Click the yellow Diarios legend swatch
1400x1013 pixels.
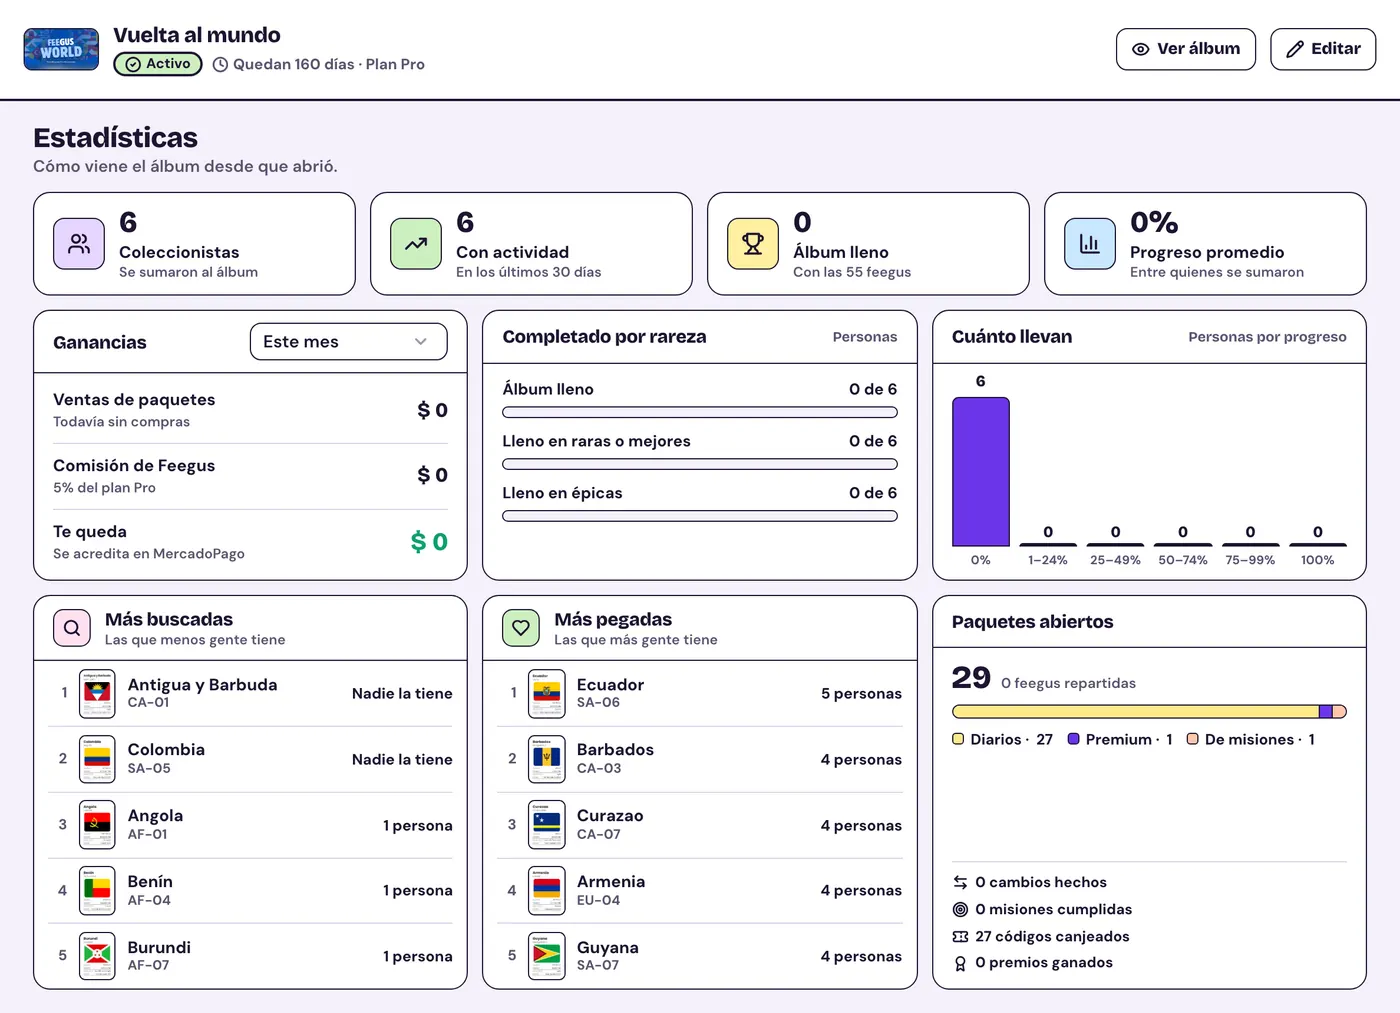click(958, 739)
